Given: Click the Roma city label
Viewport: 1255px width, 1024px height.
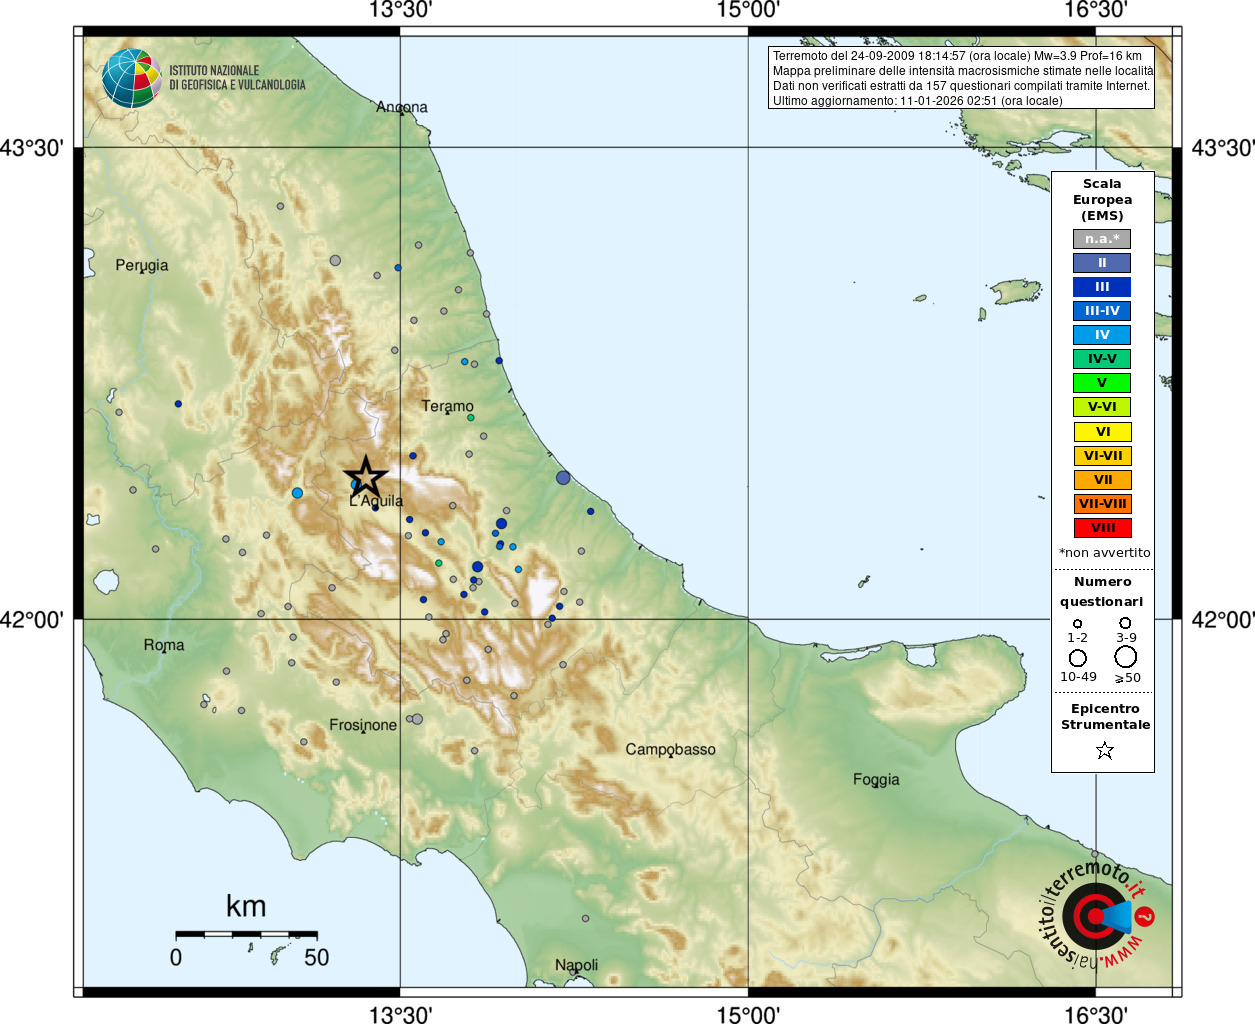Looking at the screenshot, I should coord(164,645).
